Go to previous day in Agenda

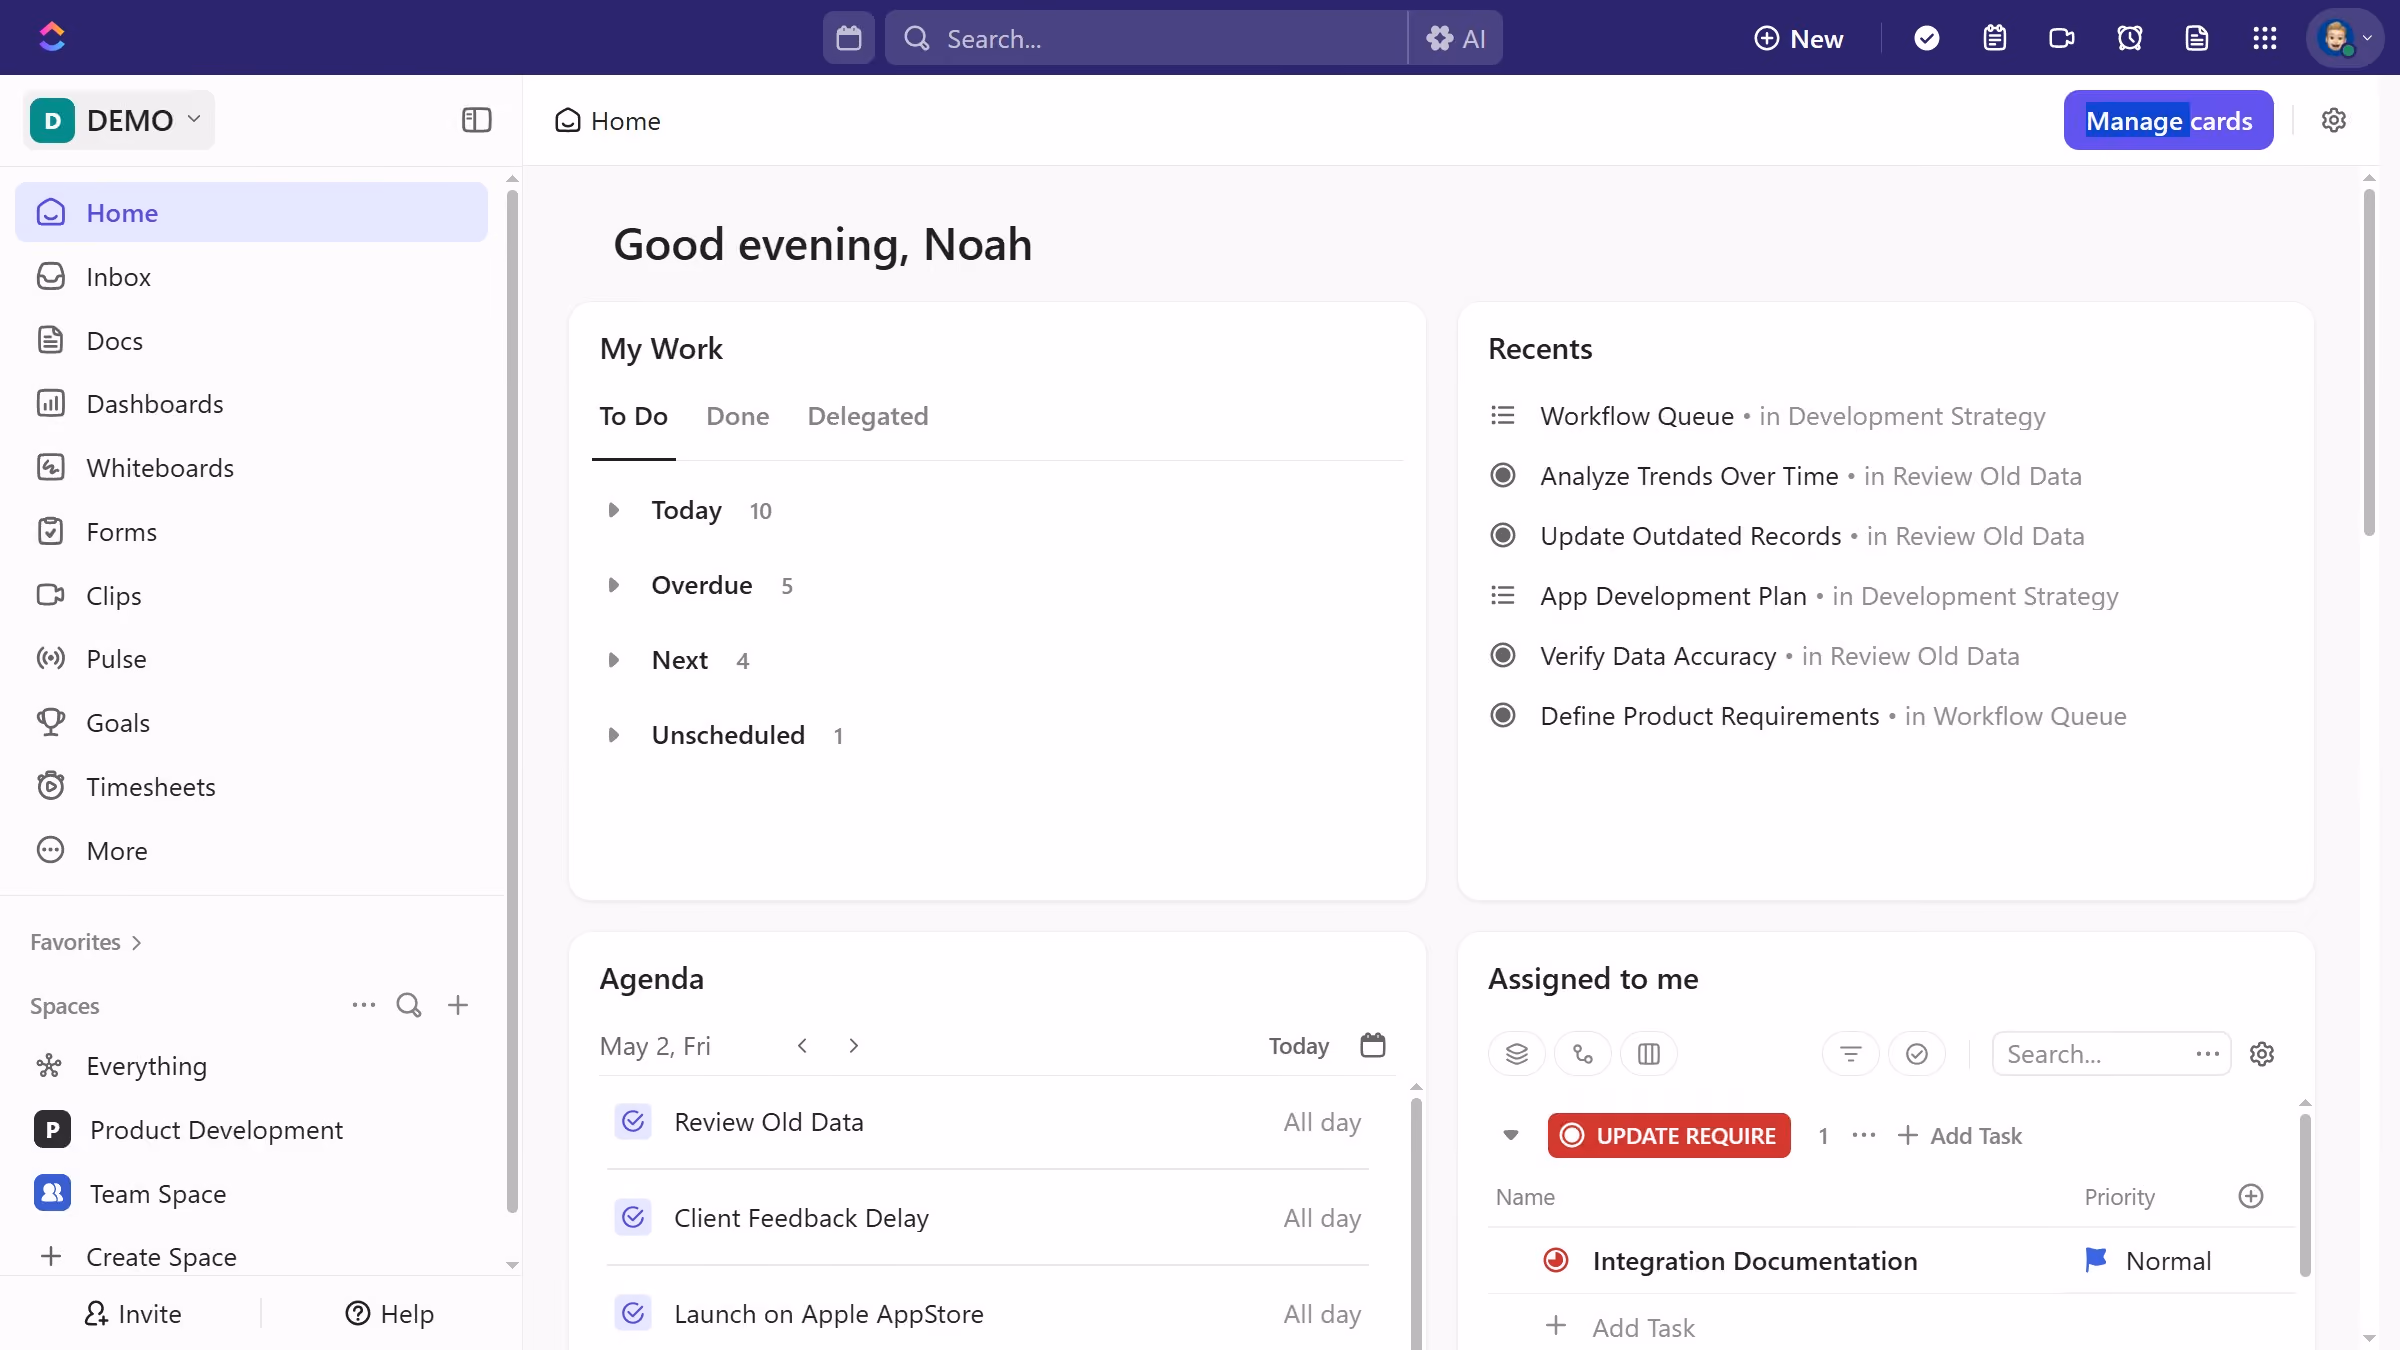(x=802, y=1045)
